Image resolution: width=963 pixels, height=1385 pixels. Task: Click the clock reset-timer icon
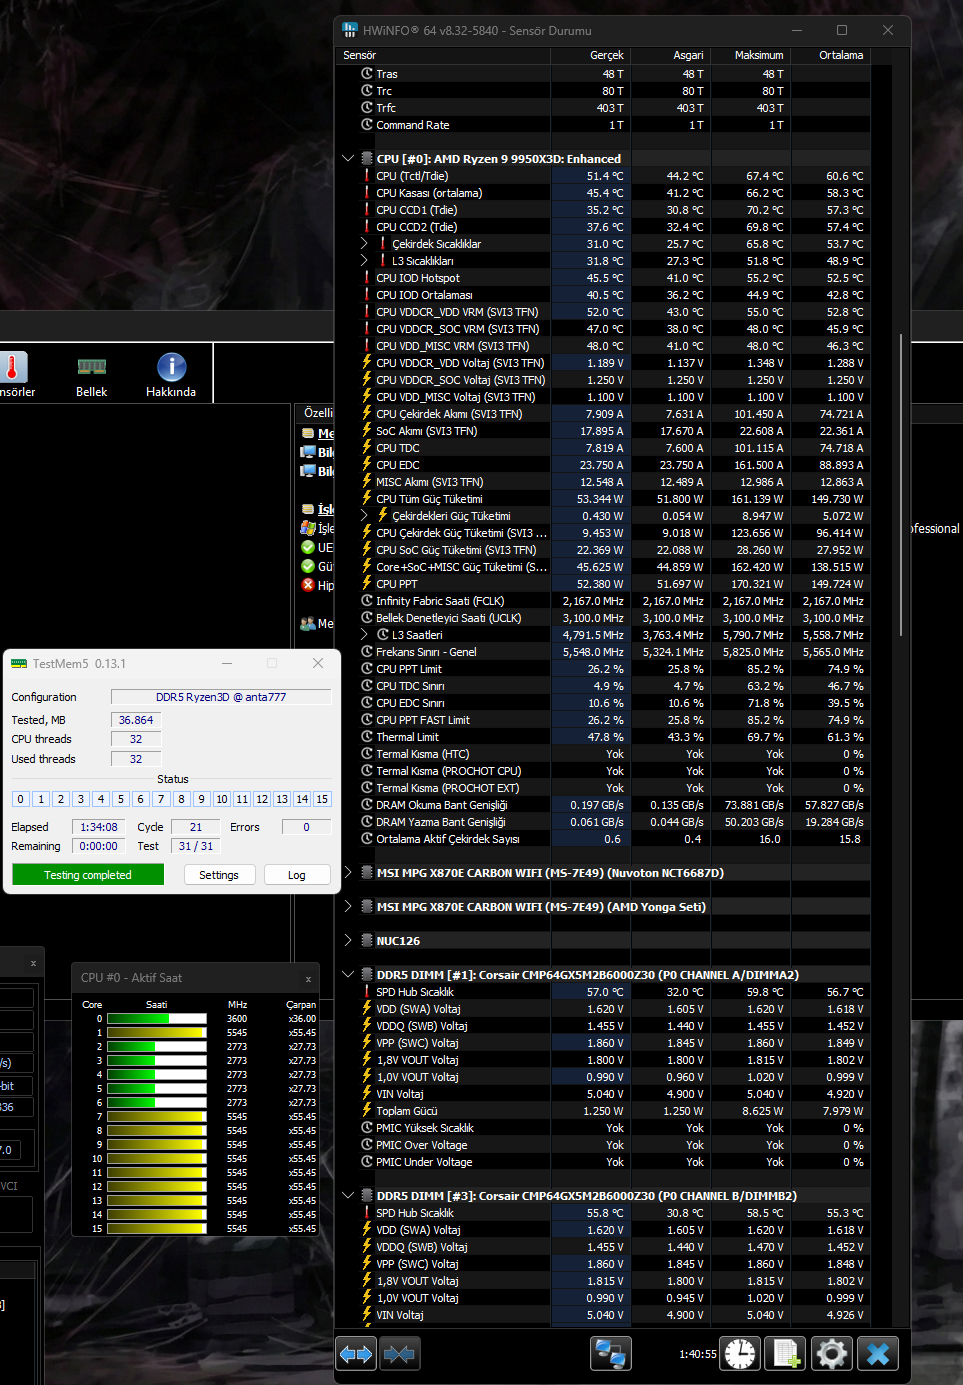[740, 1354]
